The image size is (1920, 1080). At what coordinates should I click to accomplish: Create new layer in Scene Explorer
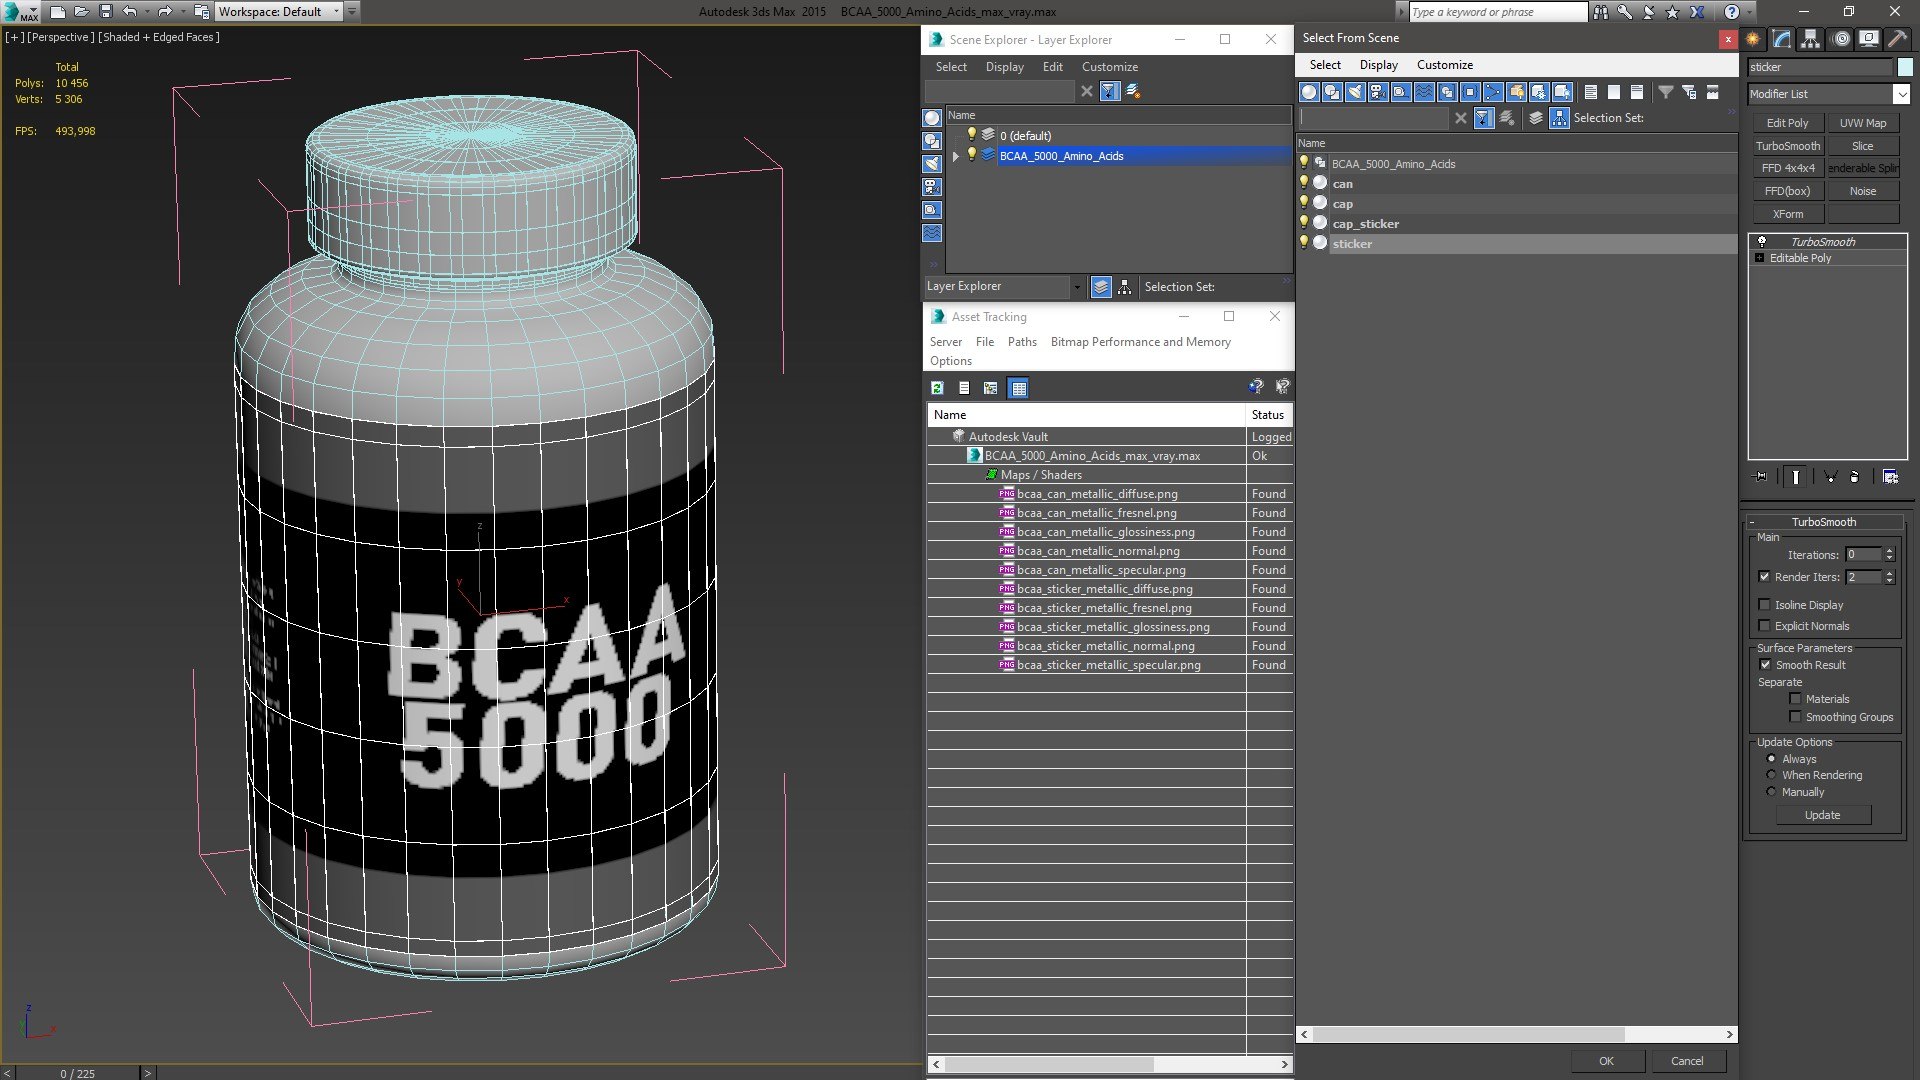coord(1133,91)
